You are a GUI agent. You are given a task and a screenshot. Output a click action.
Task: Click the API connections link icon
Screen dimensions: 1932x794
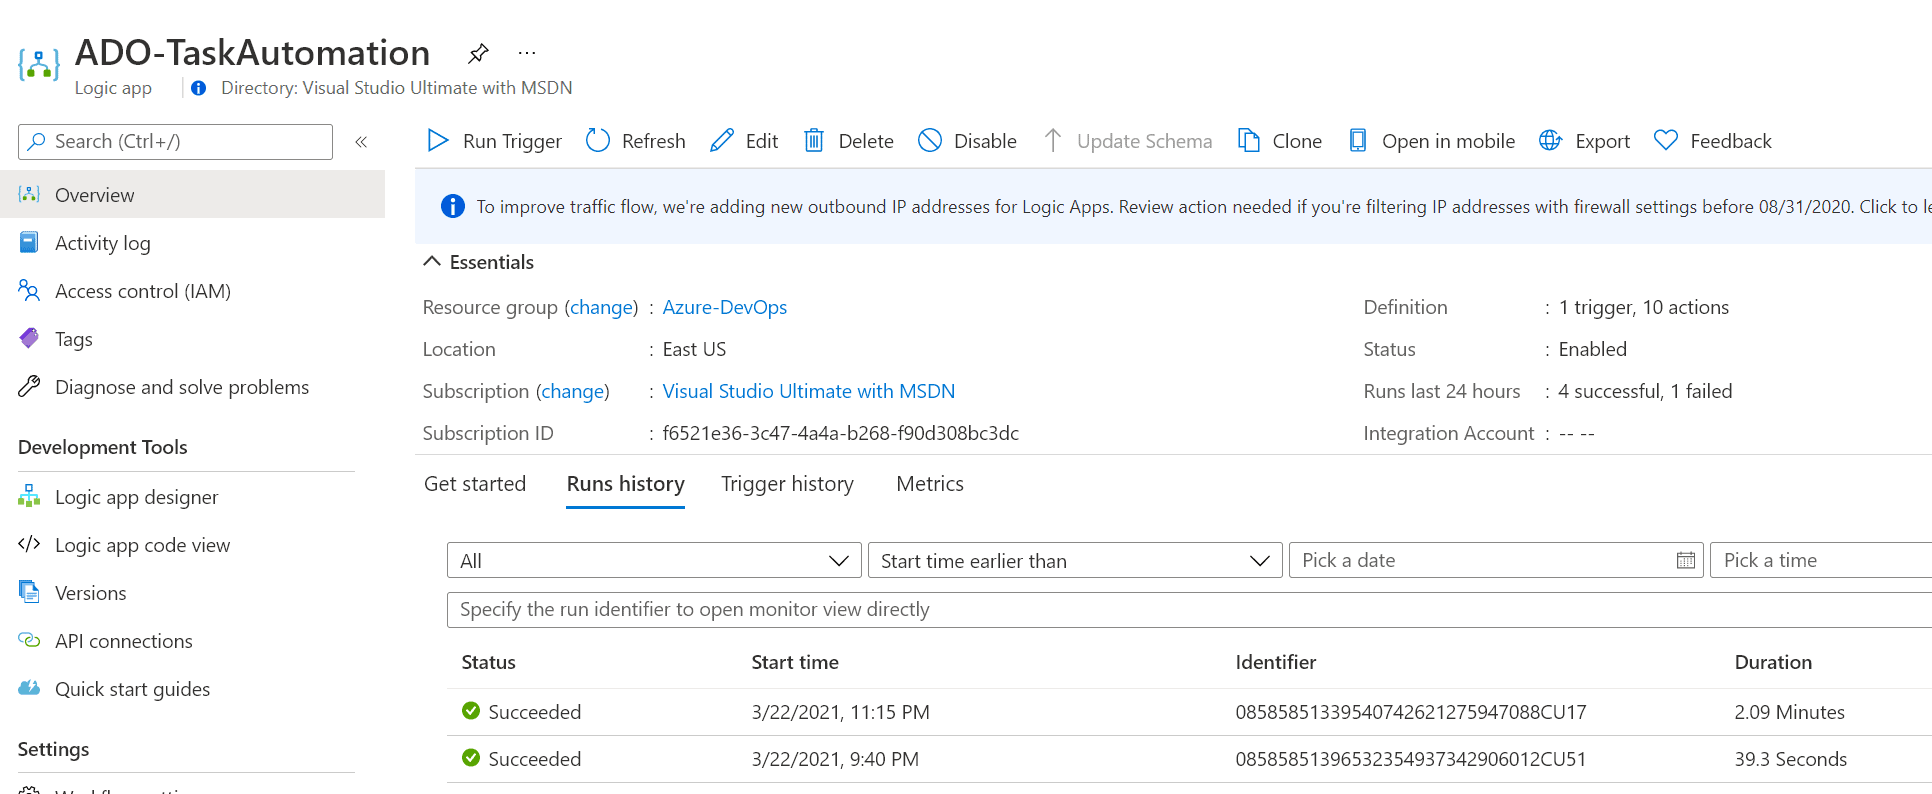[x=29, y=640]
